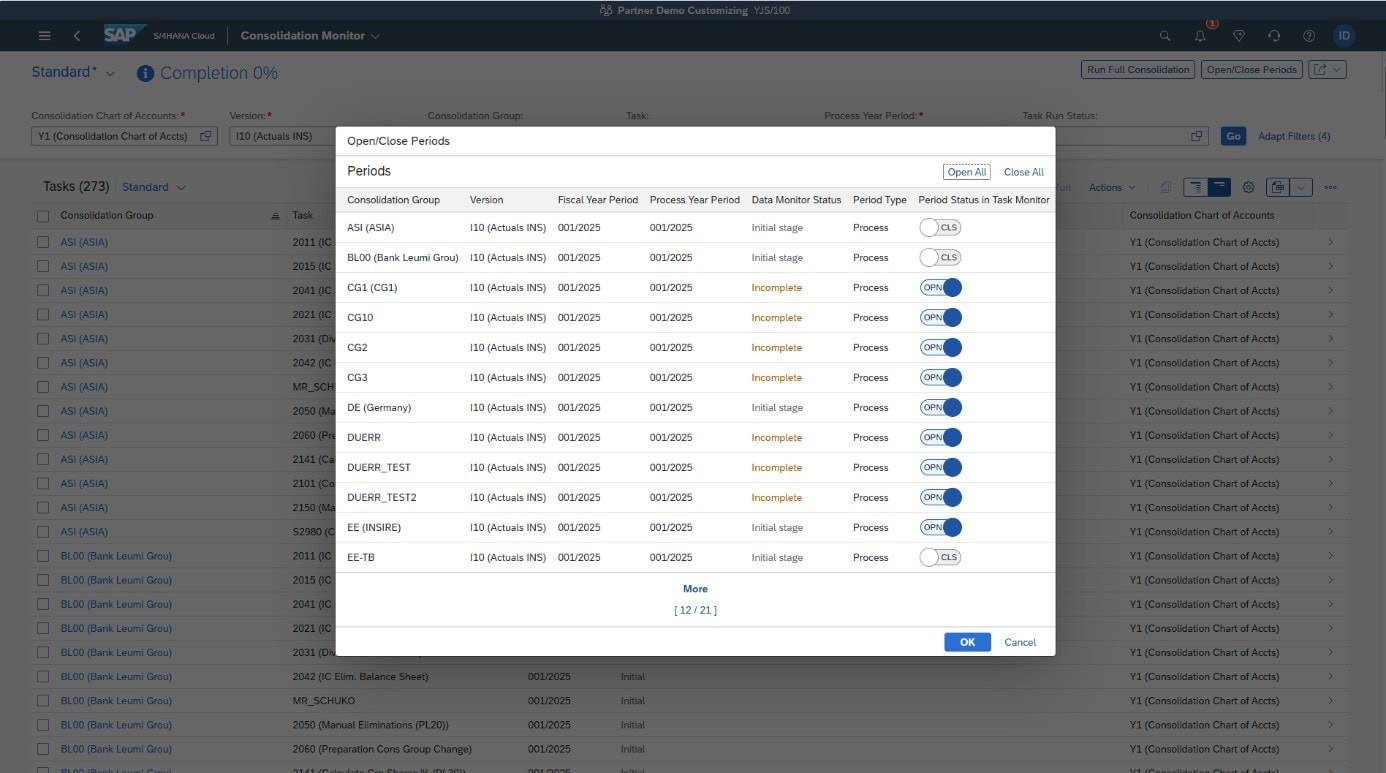Load more periods via More link
Viewport: 1386px width, 773px height.
(x=695, y=589)
